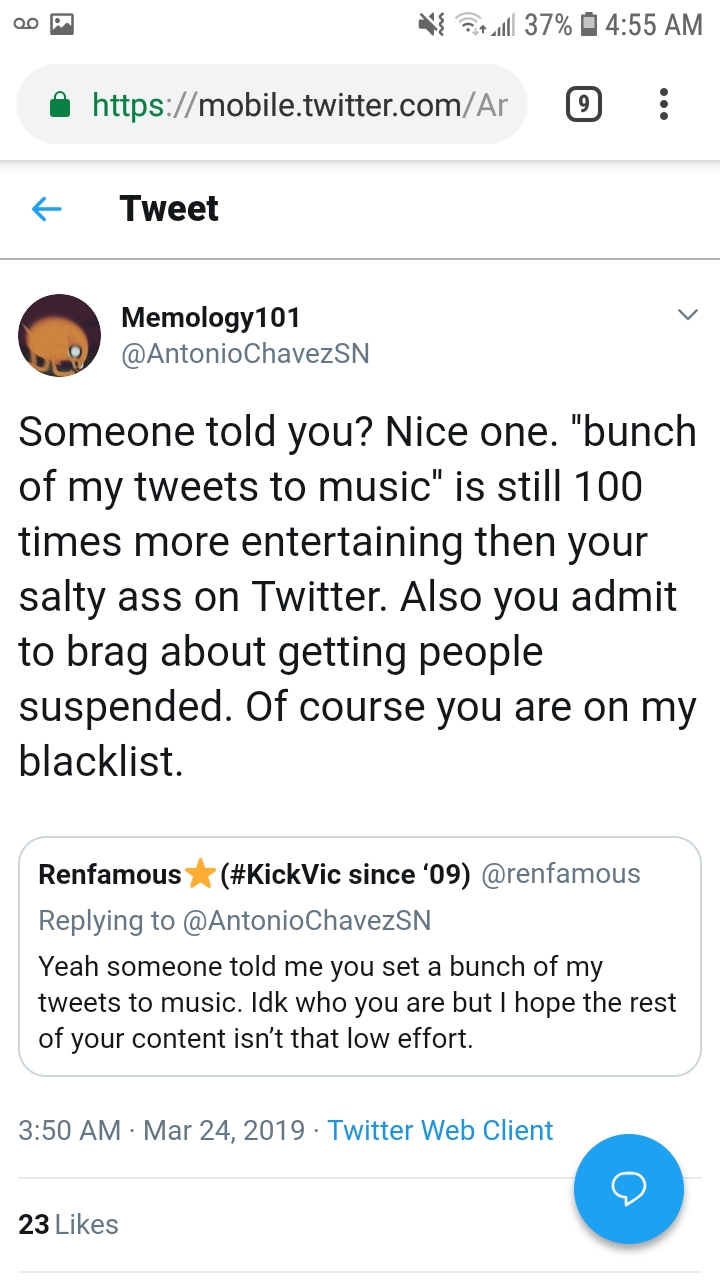The width and height of the screenshot is (720, 1280).
Task: Tap the back arrow beside Tweet
Action: coord(46,209)
